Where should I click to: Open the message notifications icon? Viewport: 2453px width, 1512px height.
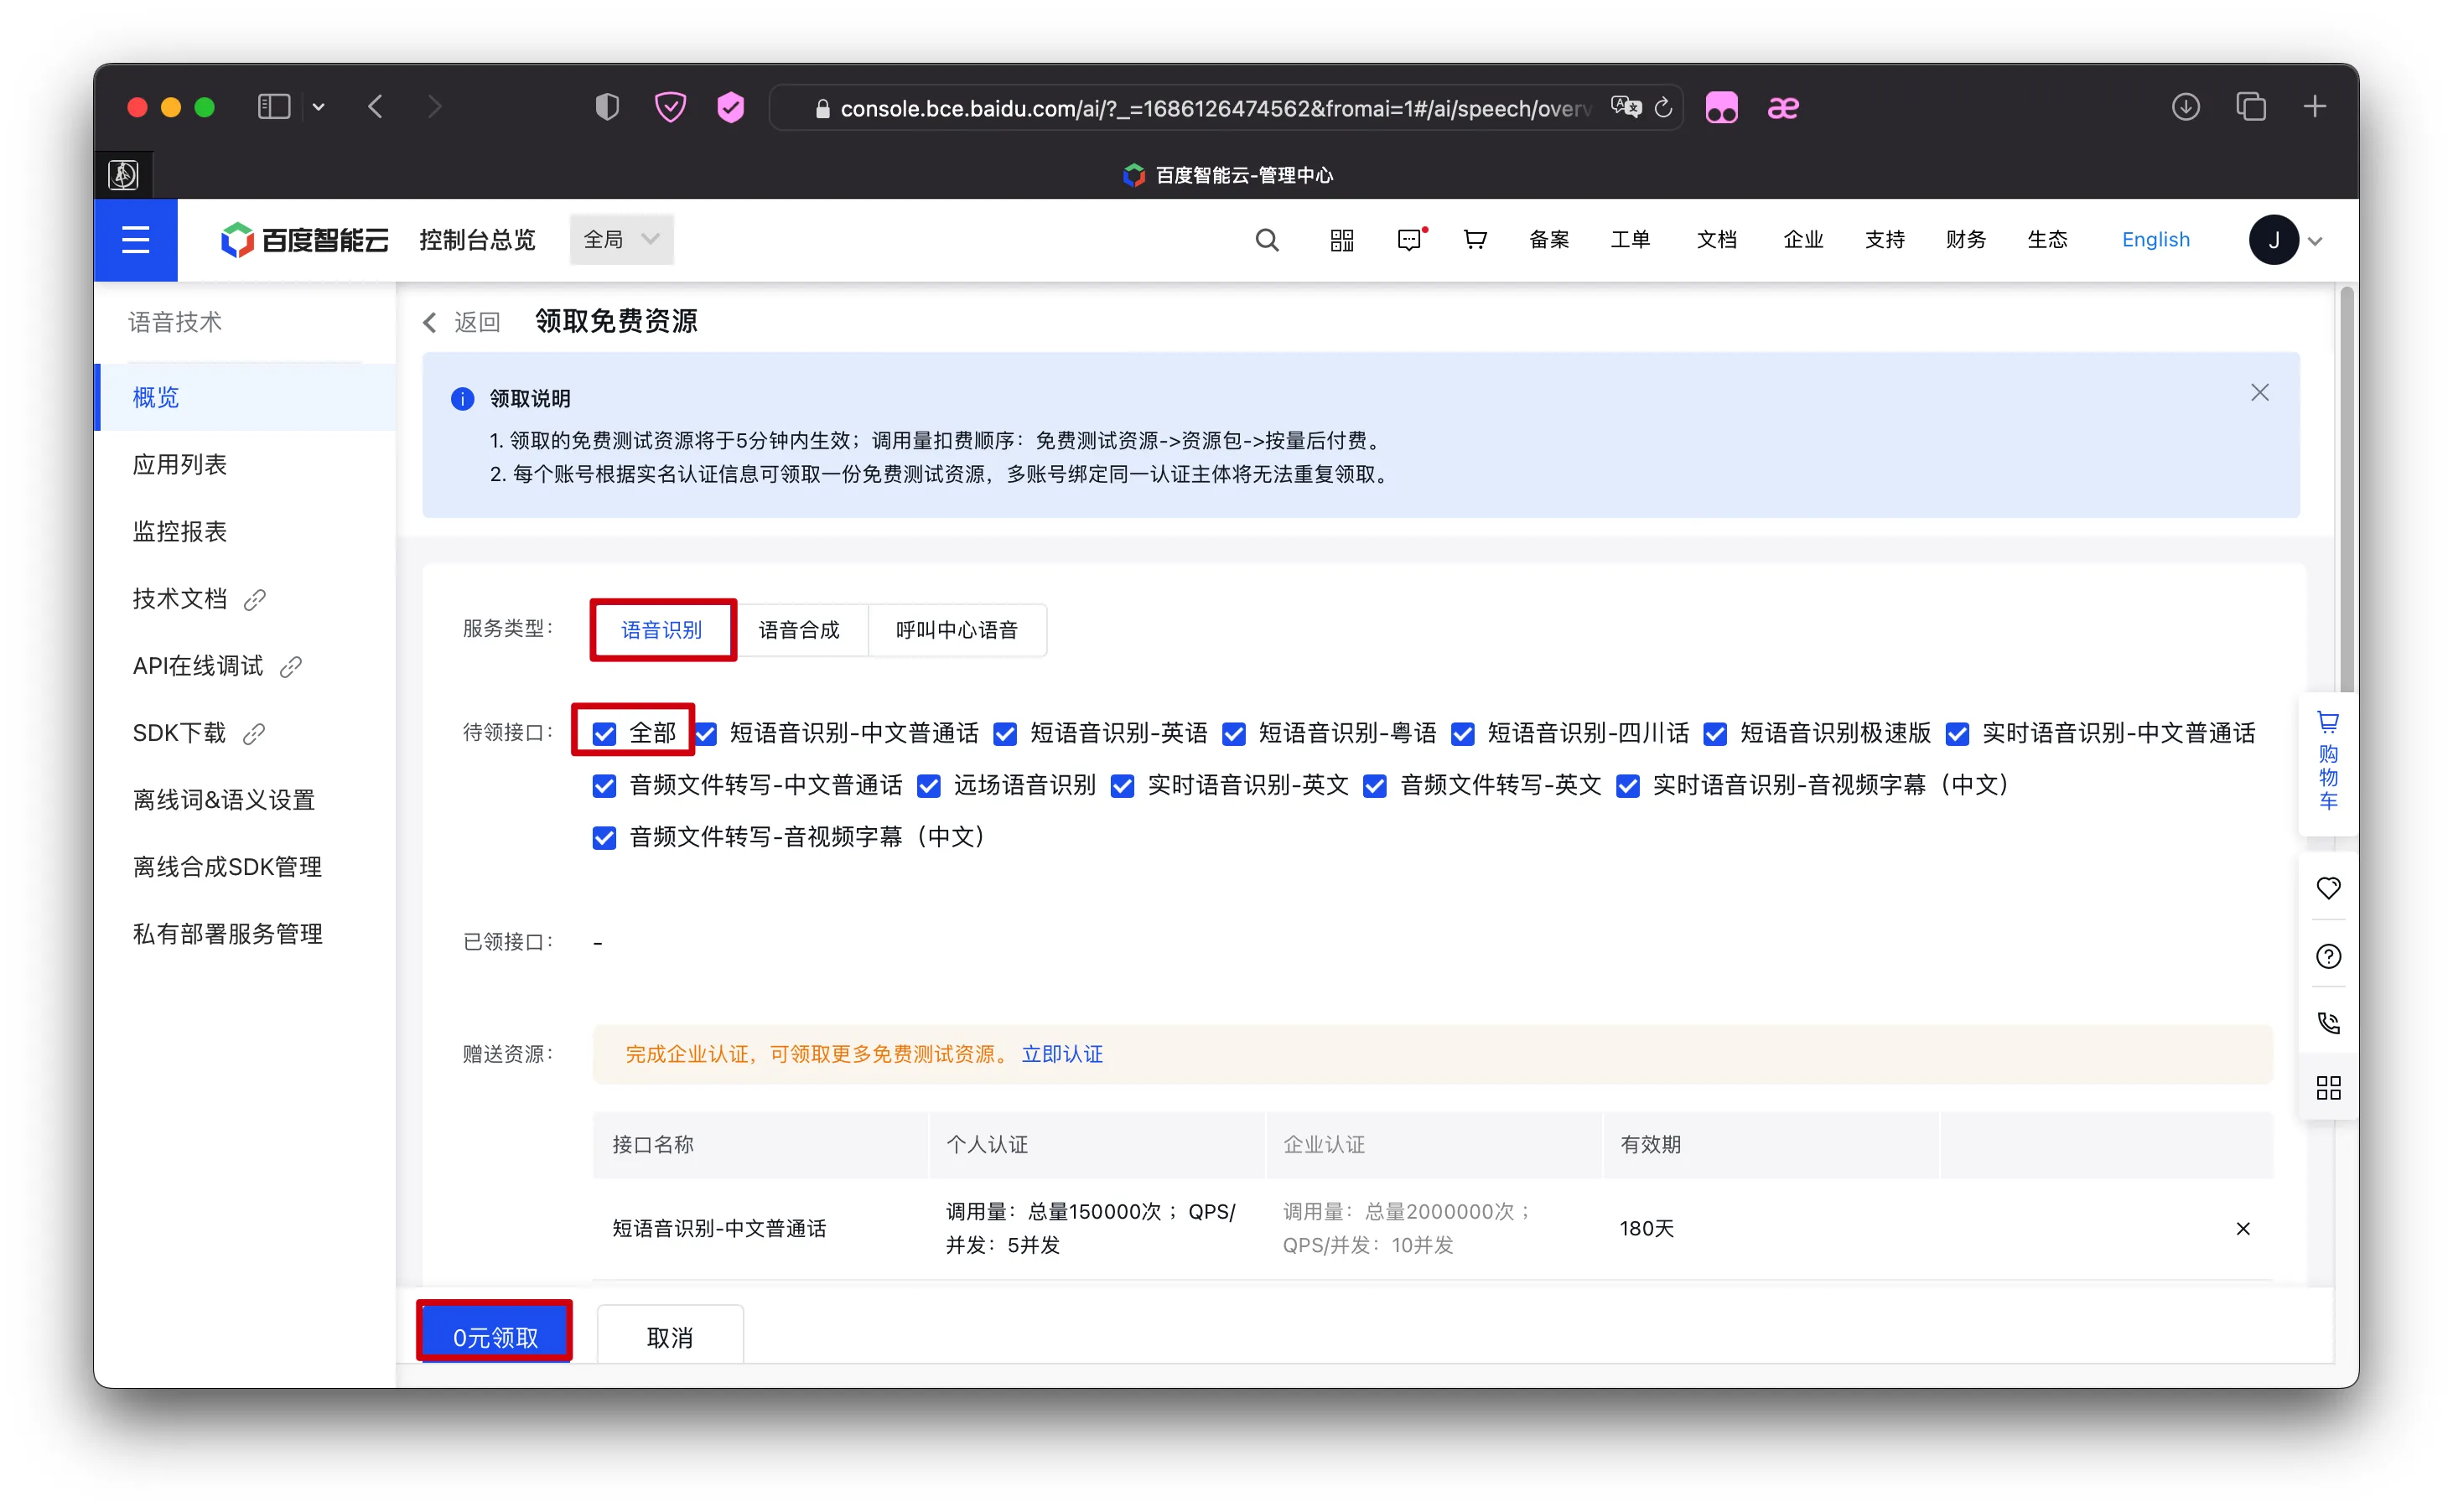pos(1410,240)
